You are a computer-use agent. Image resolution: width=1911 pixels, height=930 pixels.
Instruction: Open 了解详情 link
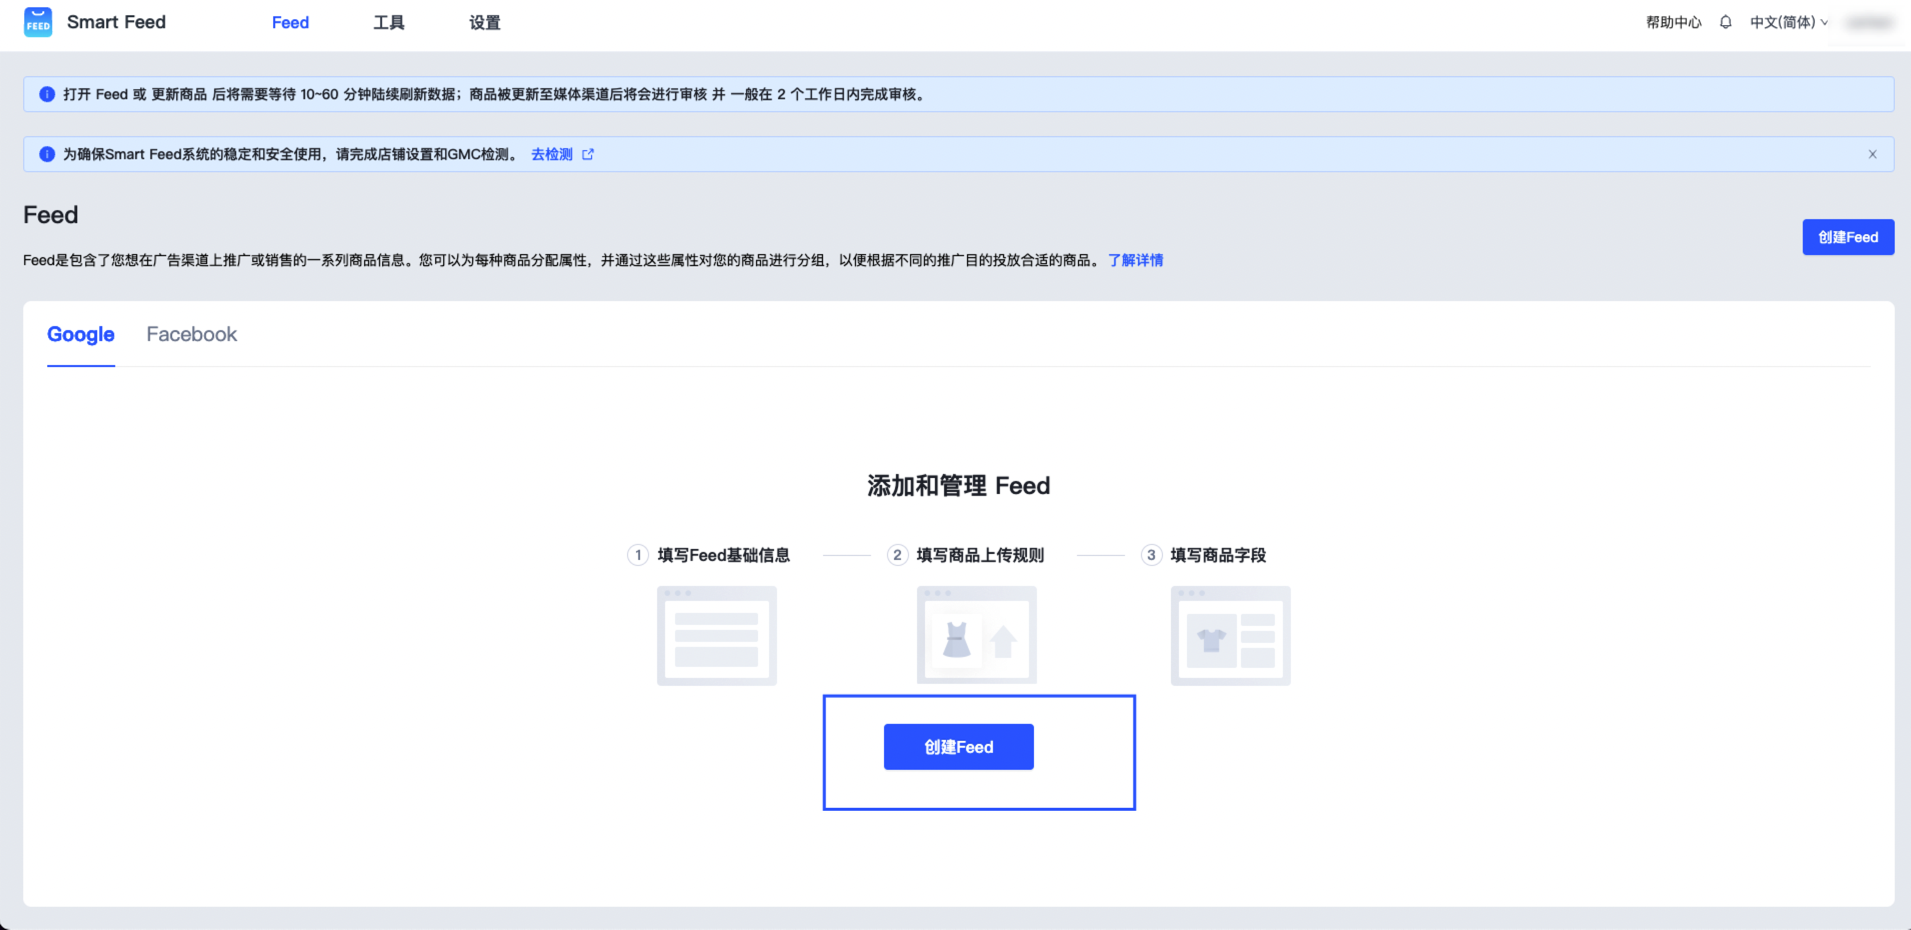pos(1134,259)
